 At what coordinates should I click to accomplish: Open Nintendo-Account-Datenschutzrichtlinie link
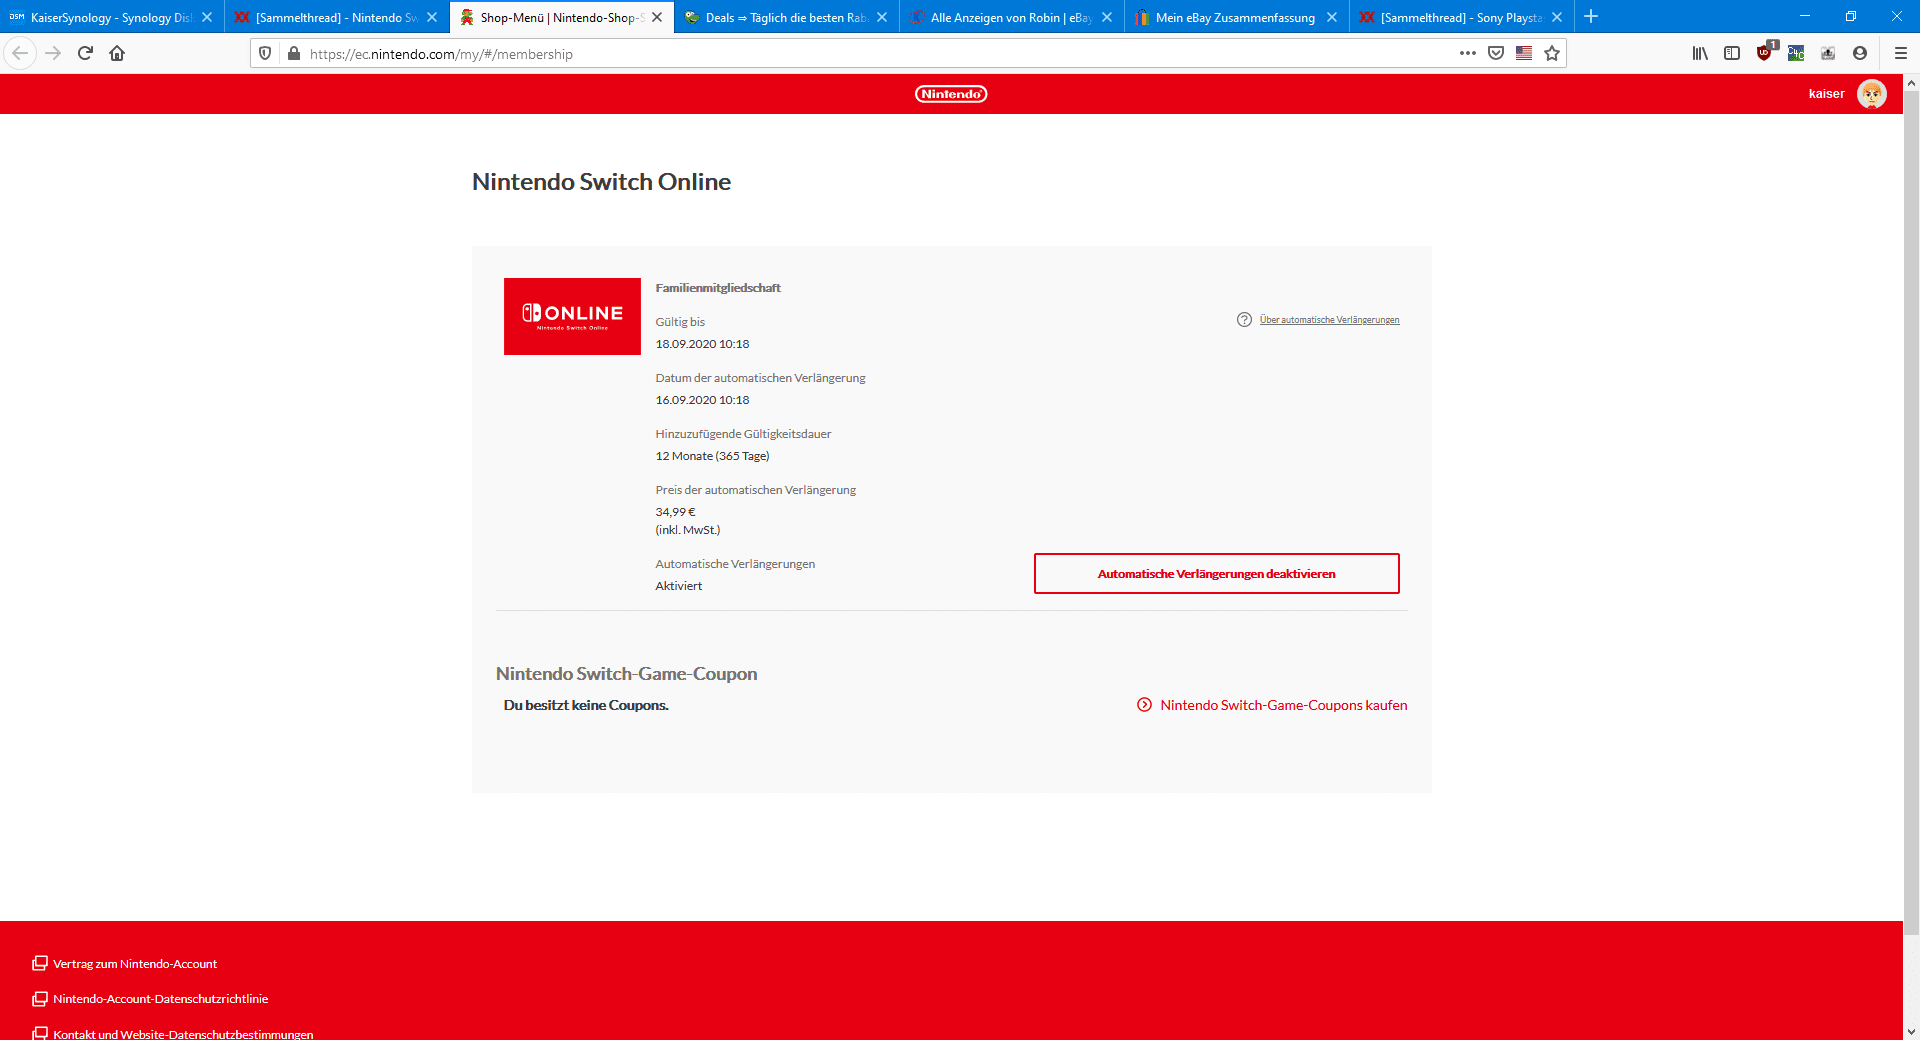161,999
